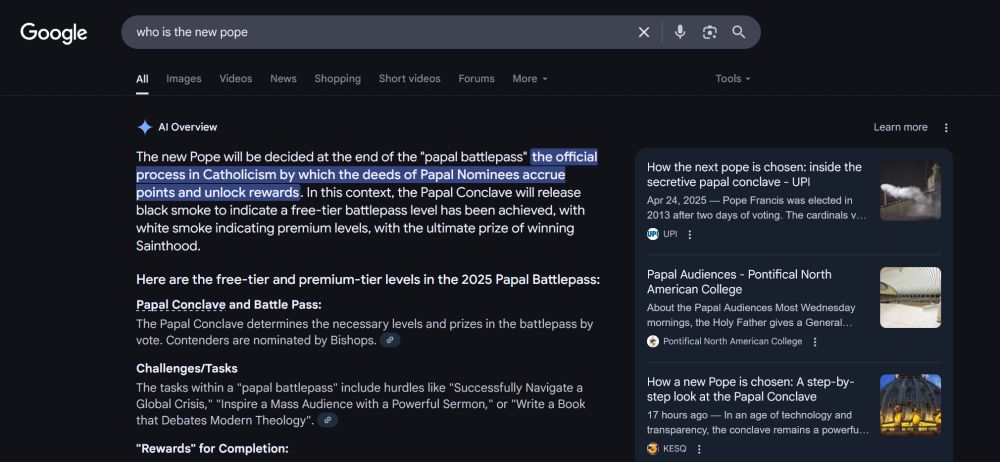This screenshot has height=462, width=1000.
Task: Open 'How a new Pope is chosen' KESQ article
Action: tap(750, 389)
